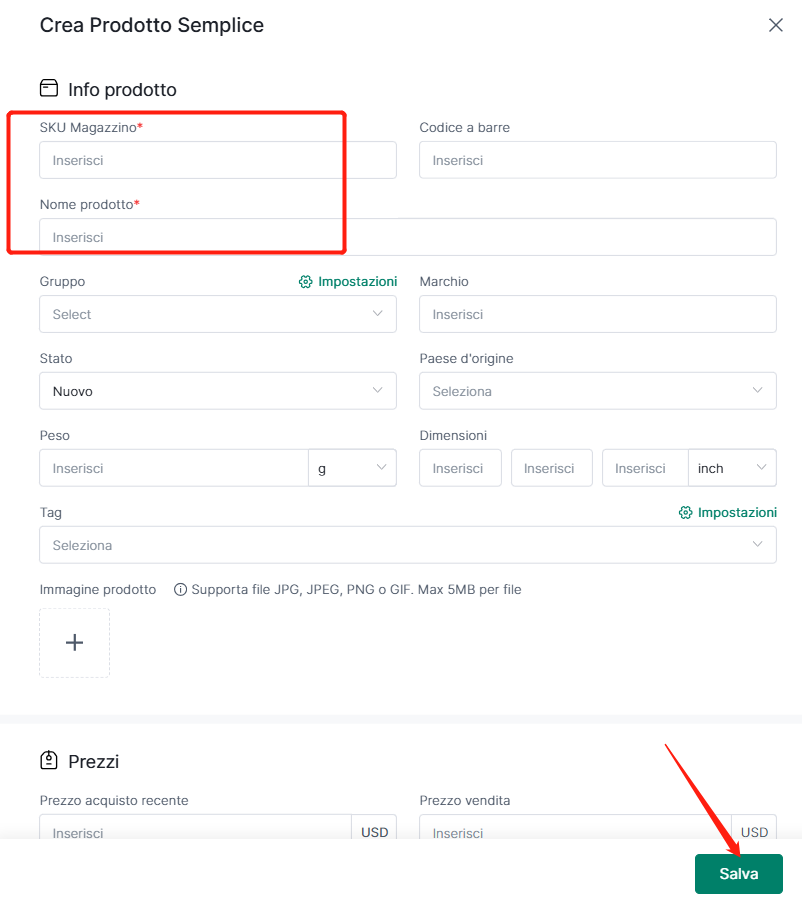Click the Nome prodotto input field

click(x=408, y=237)
